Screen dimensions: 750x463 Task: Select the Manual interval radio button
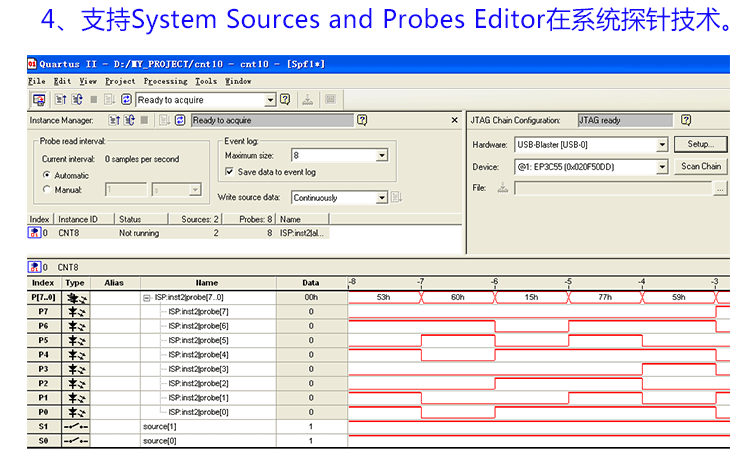tap(46, 189)
